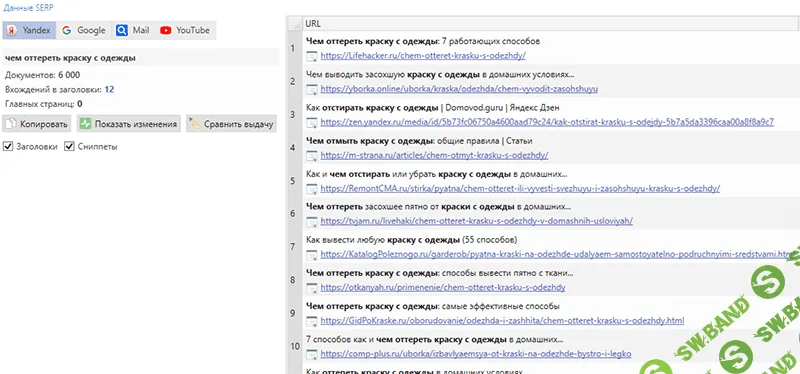Open the tvjam.ru URL link
Image resolution: width=800 pixels, height=374 pixels.
click(x=477, y=221)
